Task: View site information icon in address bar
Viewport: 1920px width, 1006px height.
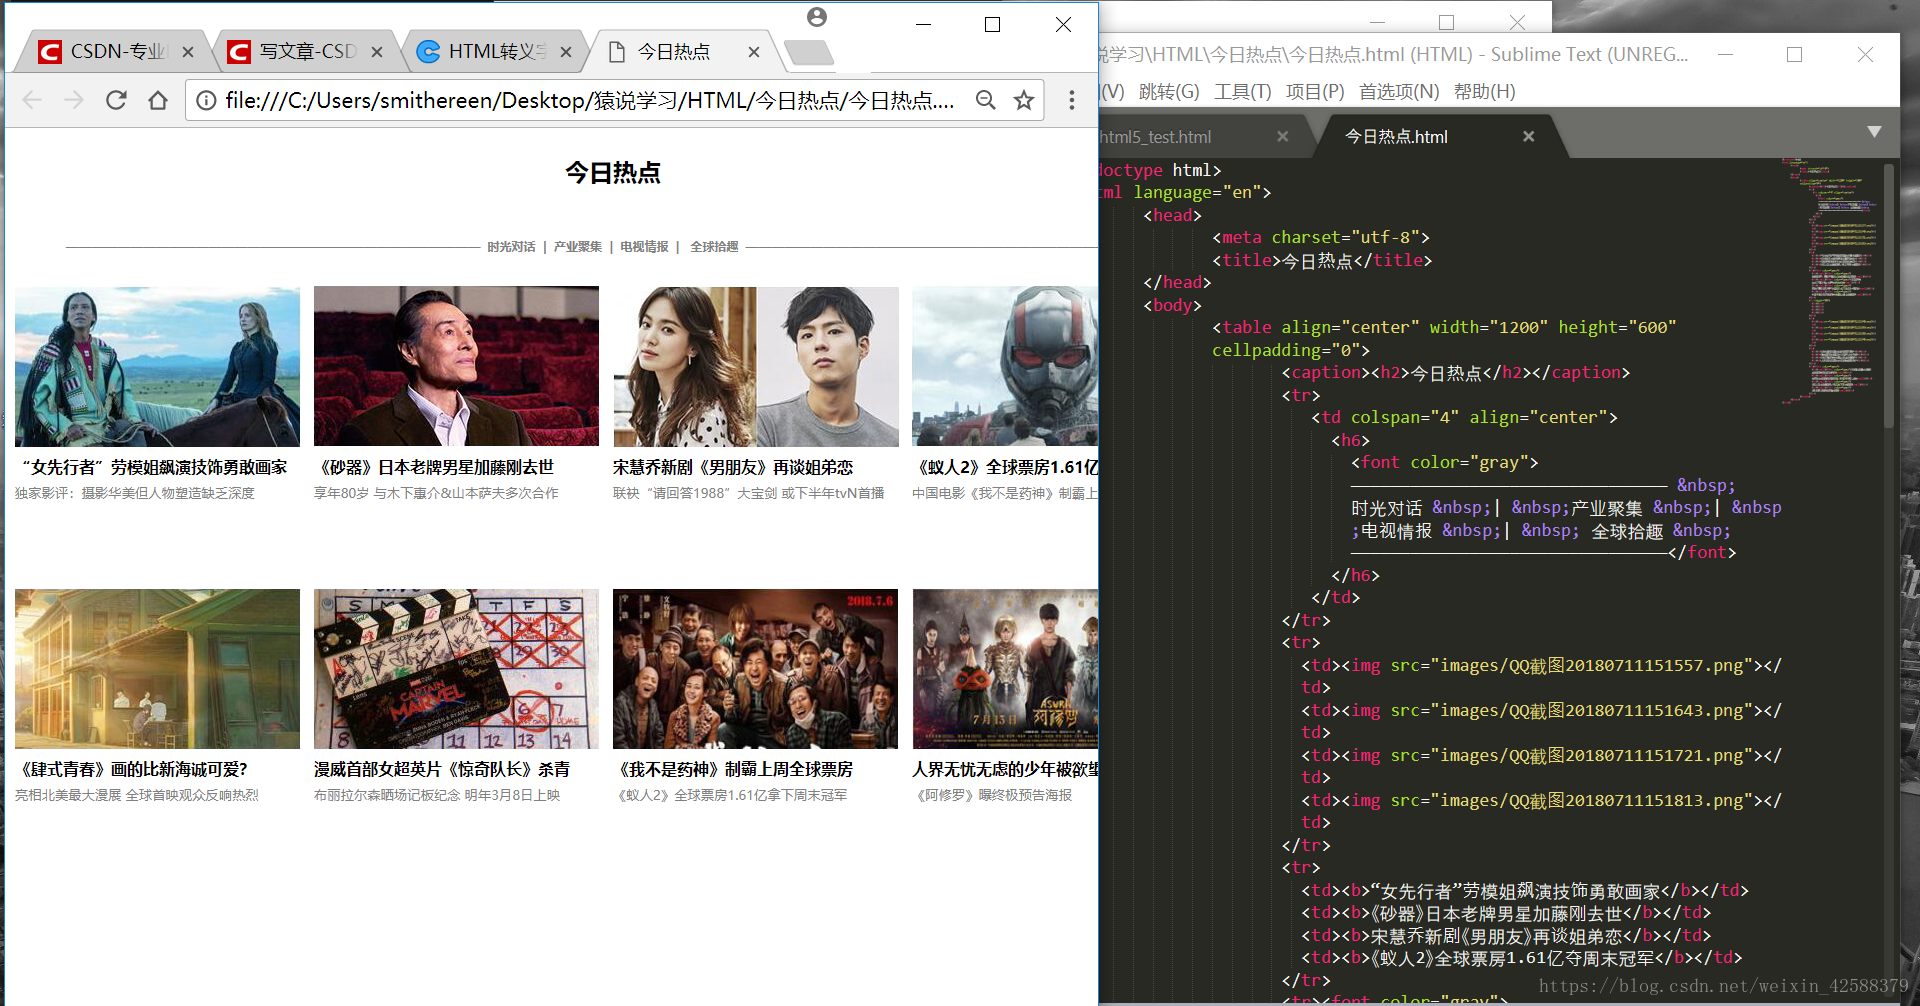Action: coord(205,100)
